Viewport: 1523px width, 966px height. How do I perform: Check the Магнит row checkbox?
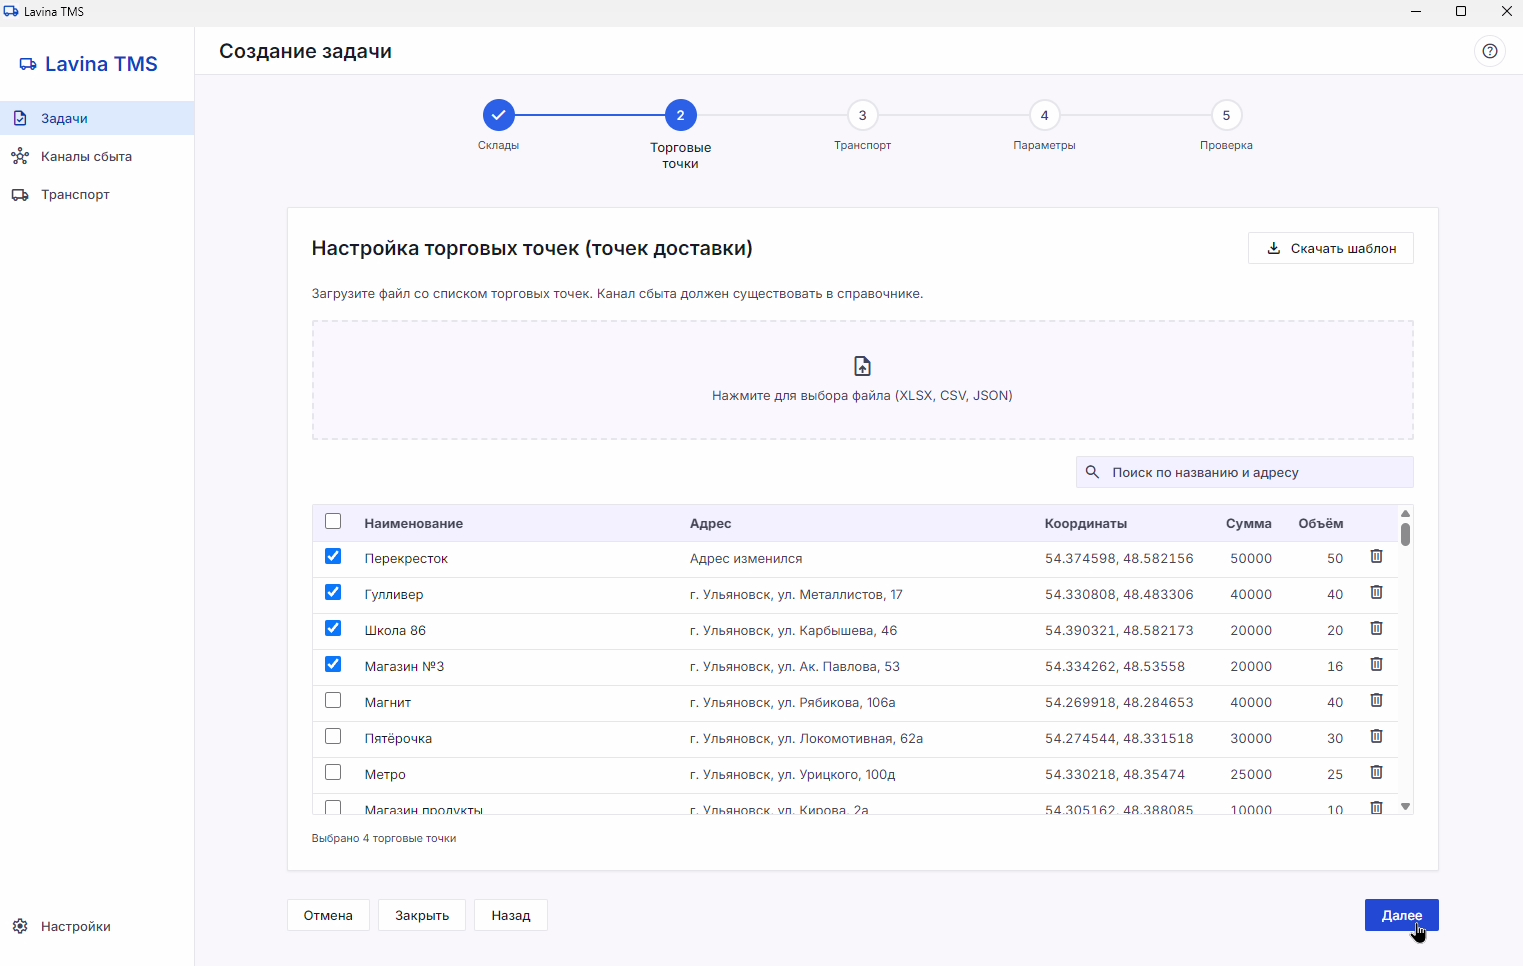click(x=333, y=700)
